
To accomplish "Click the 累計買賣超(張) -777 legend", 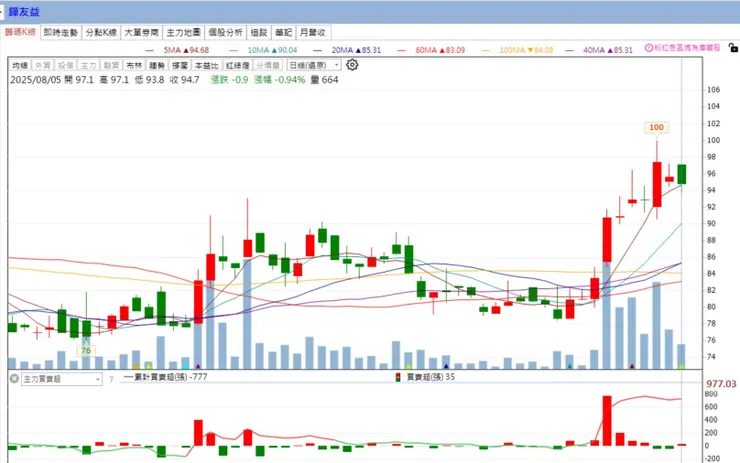I will 165,377.
